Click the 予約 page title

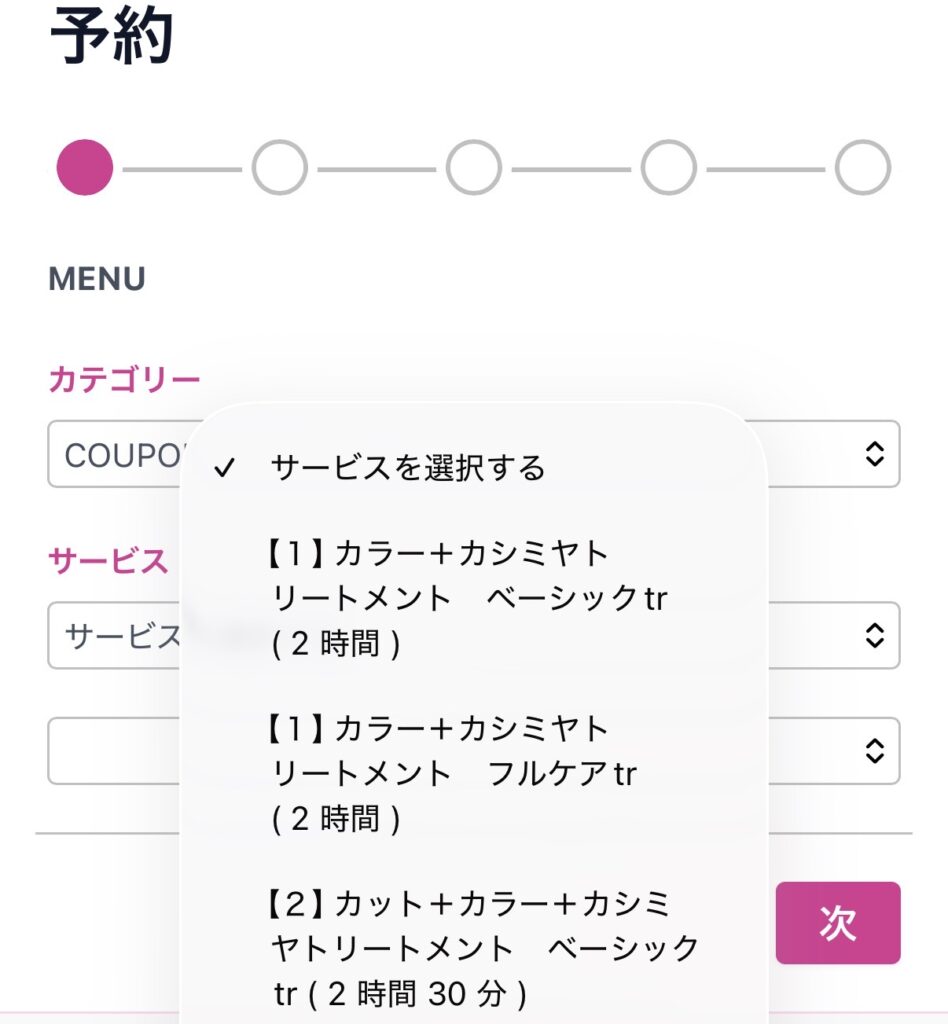point(111,37)
